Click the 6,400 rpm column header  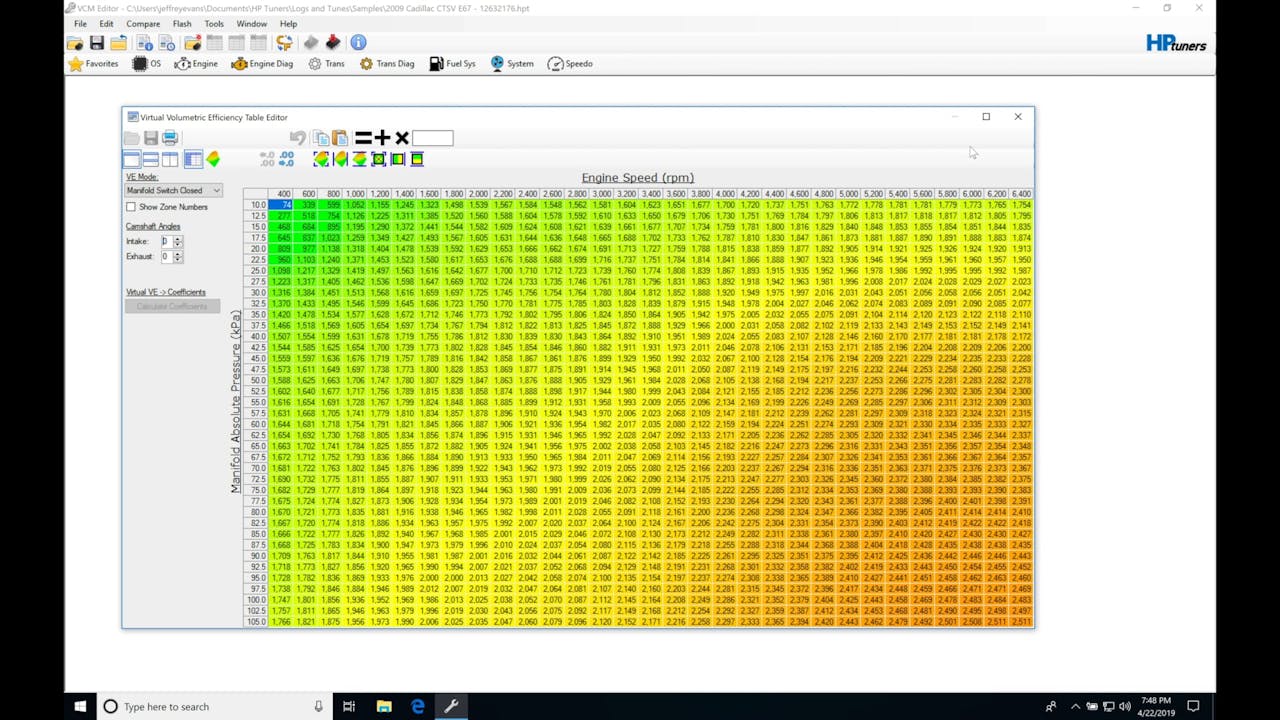pyautogui.click(x=1020, y=194)
